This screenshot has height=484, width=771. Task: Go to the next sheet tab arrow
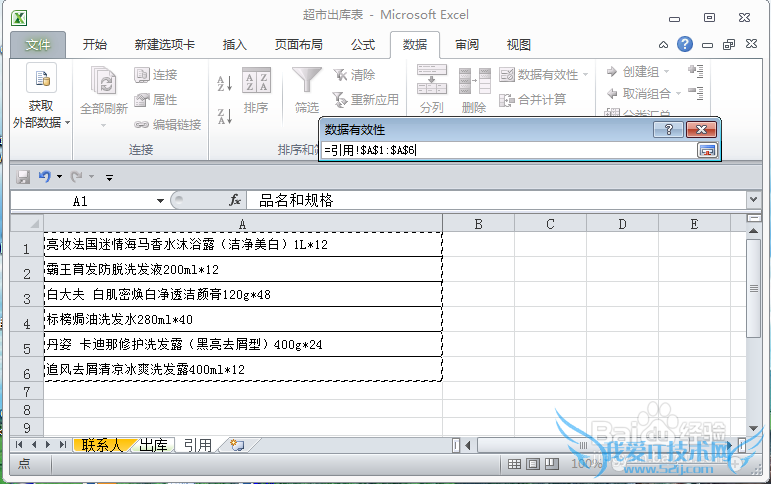48,445
